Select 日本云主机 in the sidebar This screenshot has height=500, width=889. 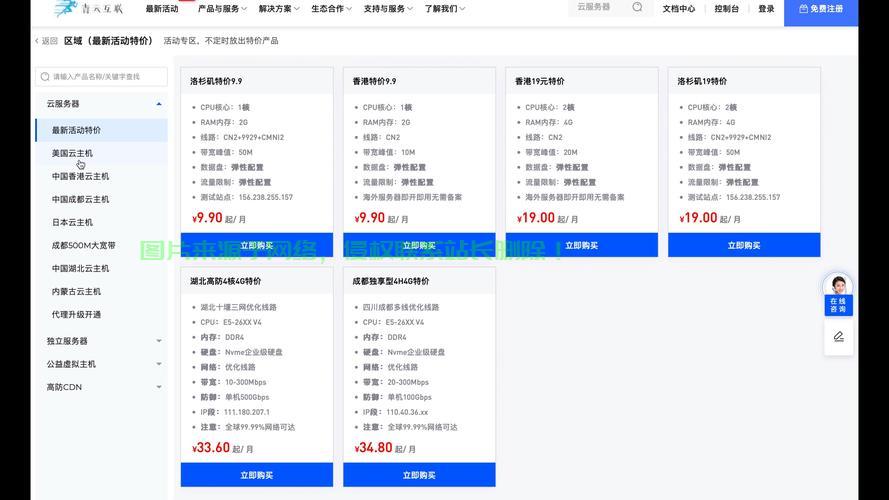point(72,222)
